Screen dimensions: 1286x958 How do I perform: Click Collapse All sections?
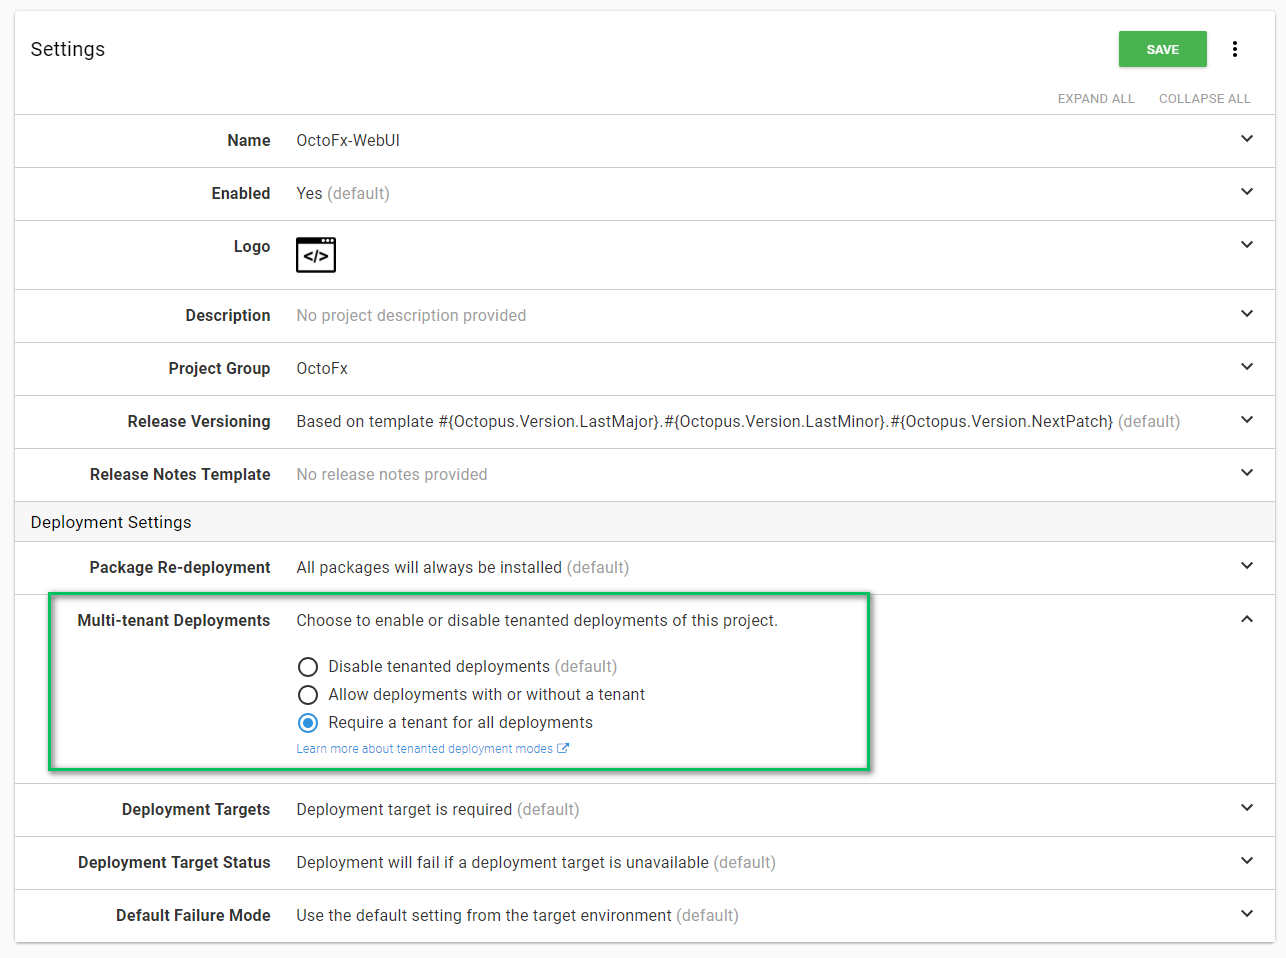(x=1204, y=99)
